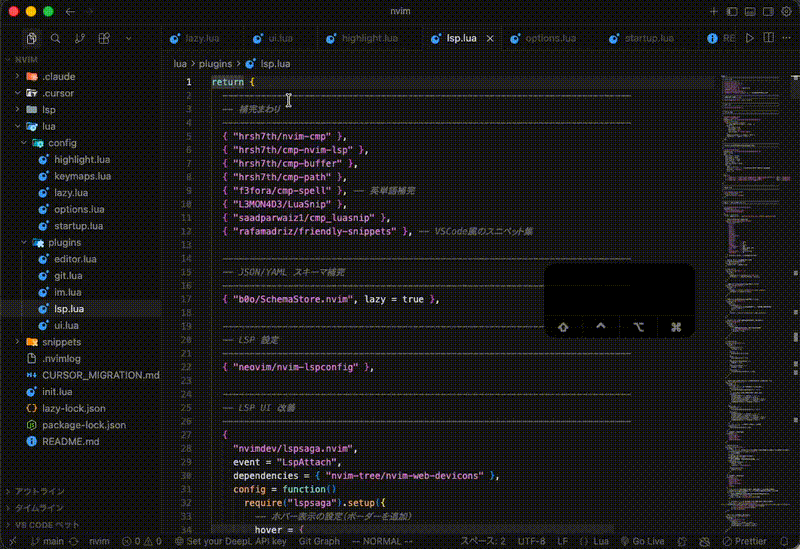This screenshot has width=800, height=549.
Task: Open the settings gear in title bar
Action: click(786, 11)
